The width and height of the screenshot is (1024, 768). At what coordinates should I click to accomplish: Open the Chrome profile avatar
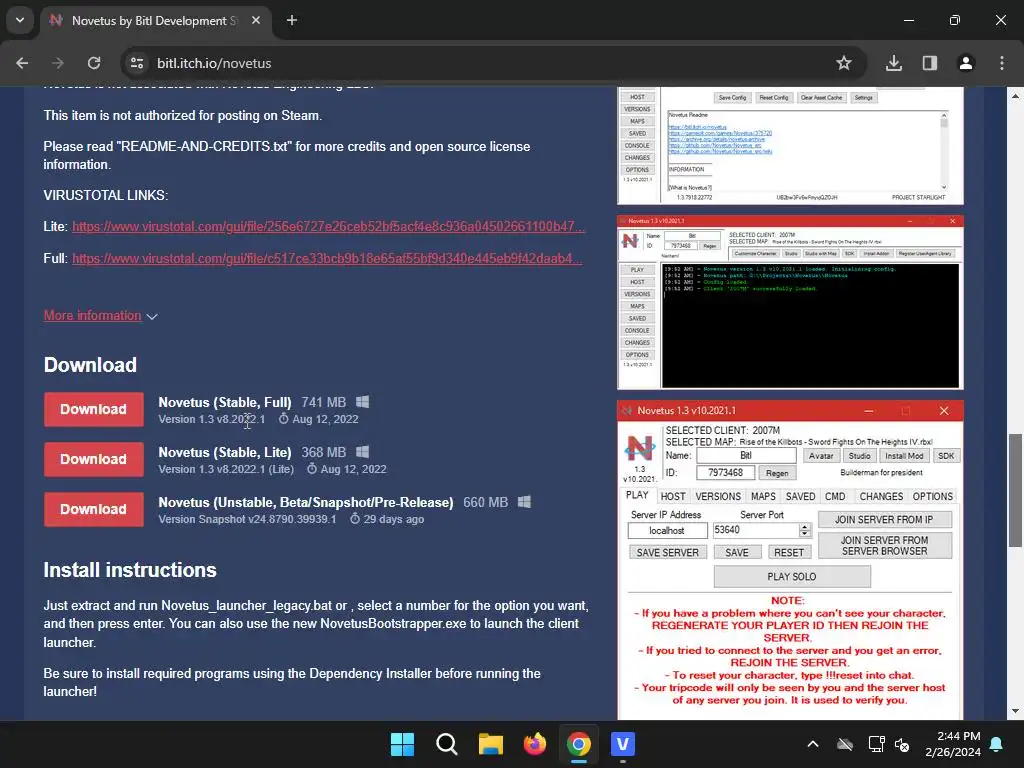pos(966,63)
